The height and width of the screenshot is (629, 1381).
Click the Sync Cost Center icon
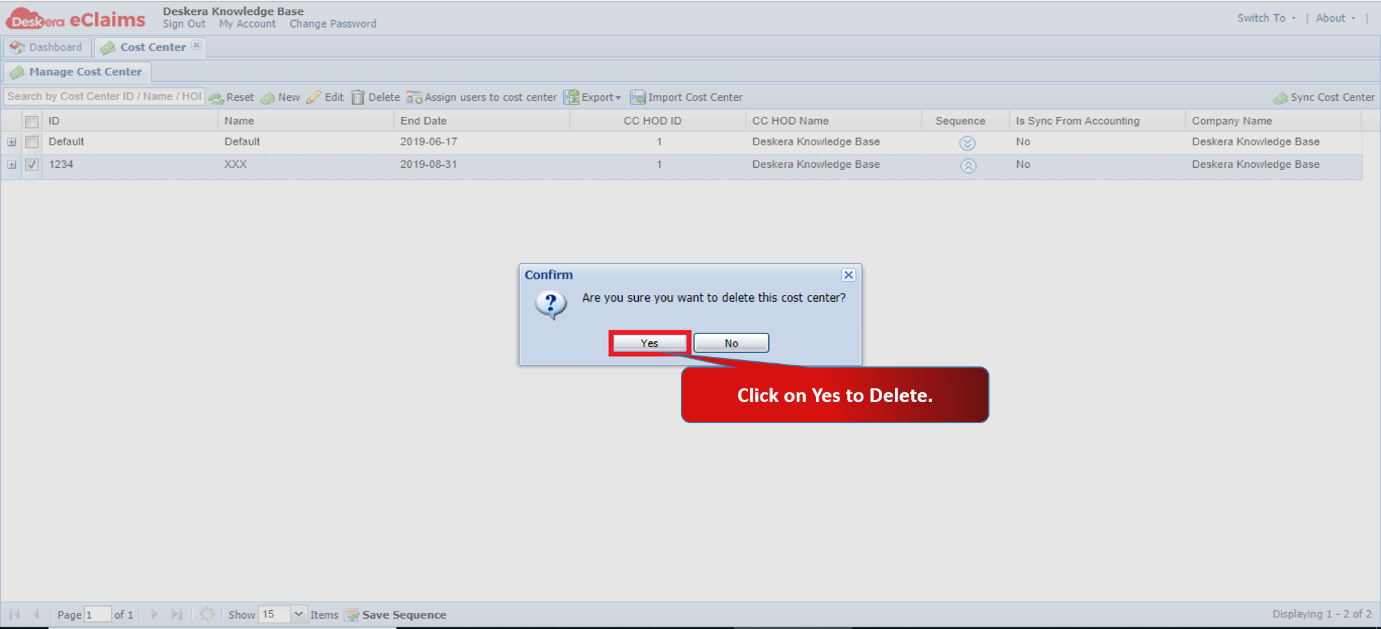pyautogui.click(x=1280, y=98)
